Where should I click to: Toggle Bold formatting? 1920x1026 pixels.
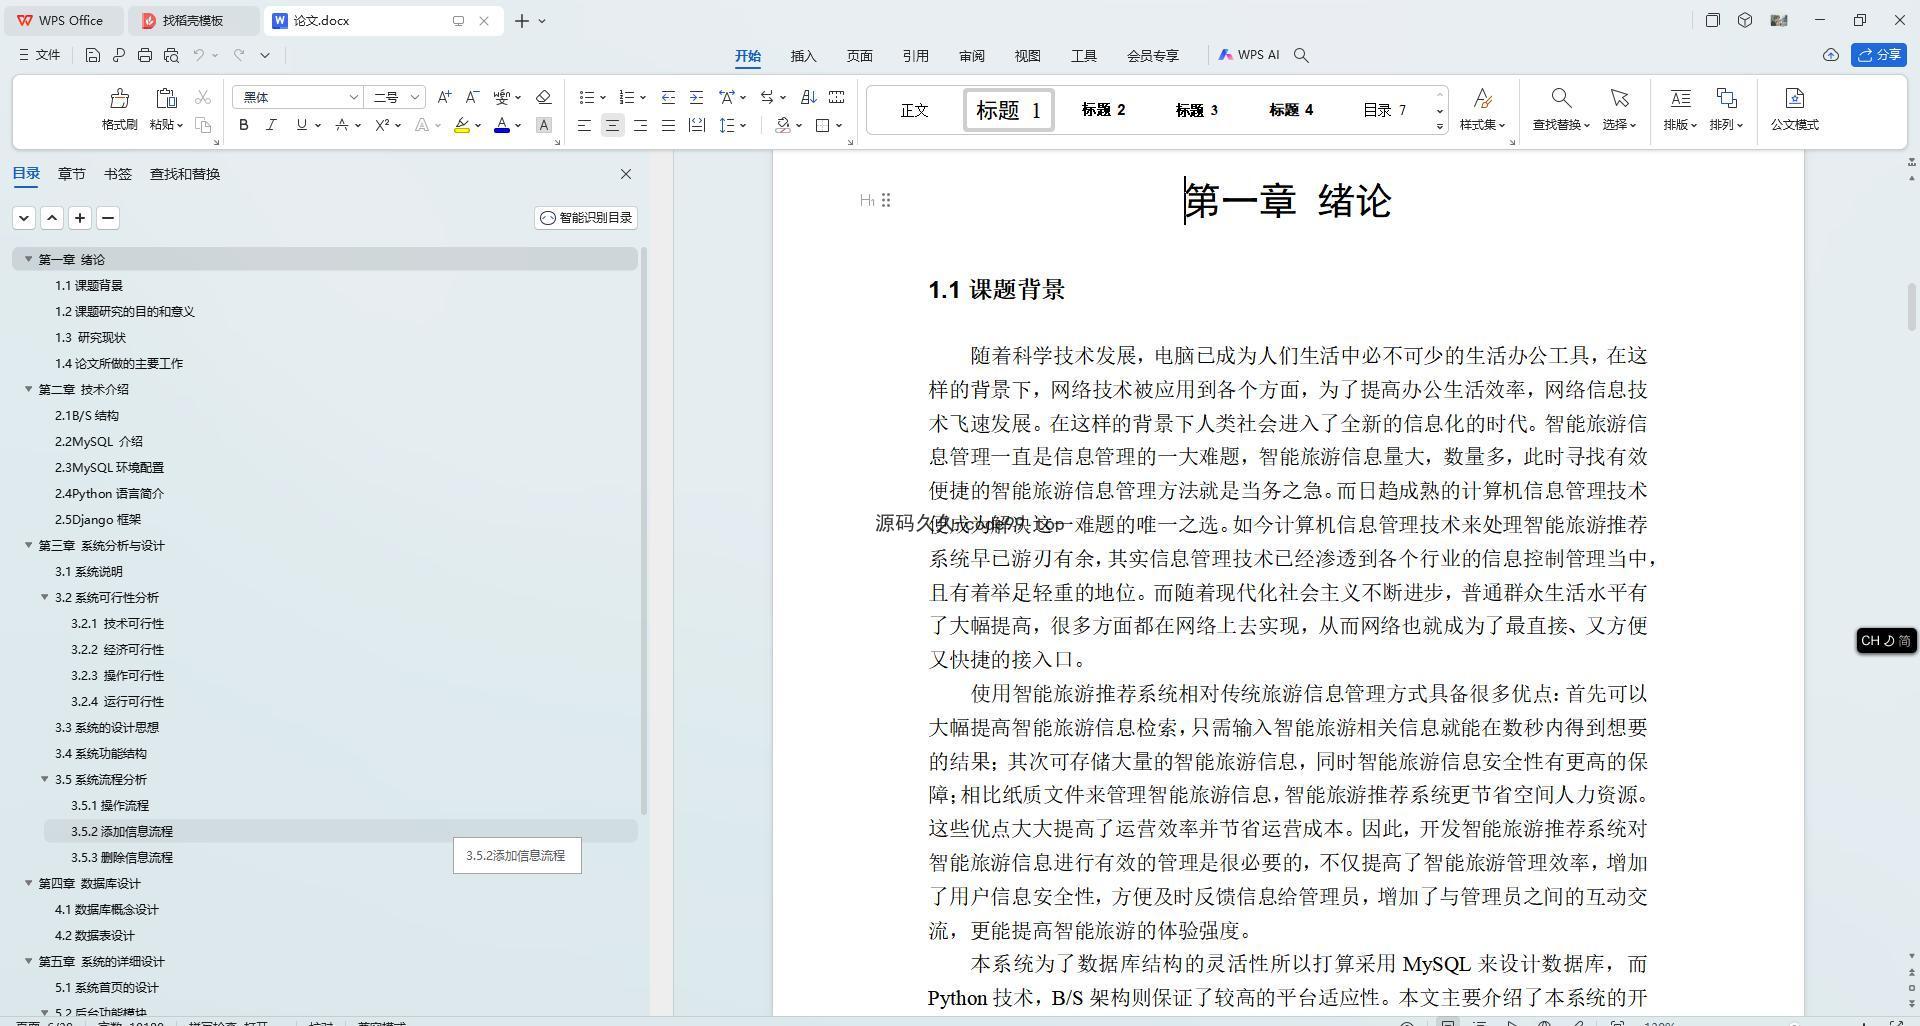point(243,125)
